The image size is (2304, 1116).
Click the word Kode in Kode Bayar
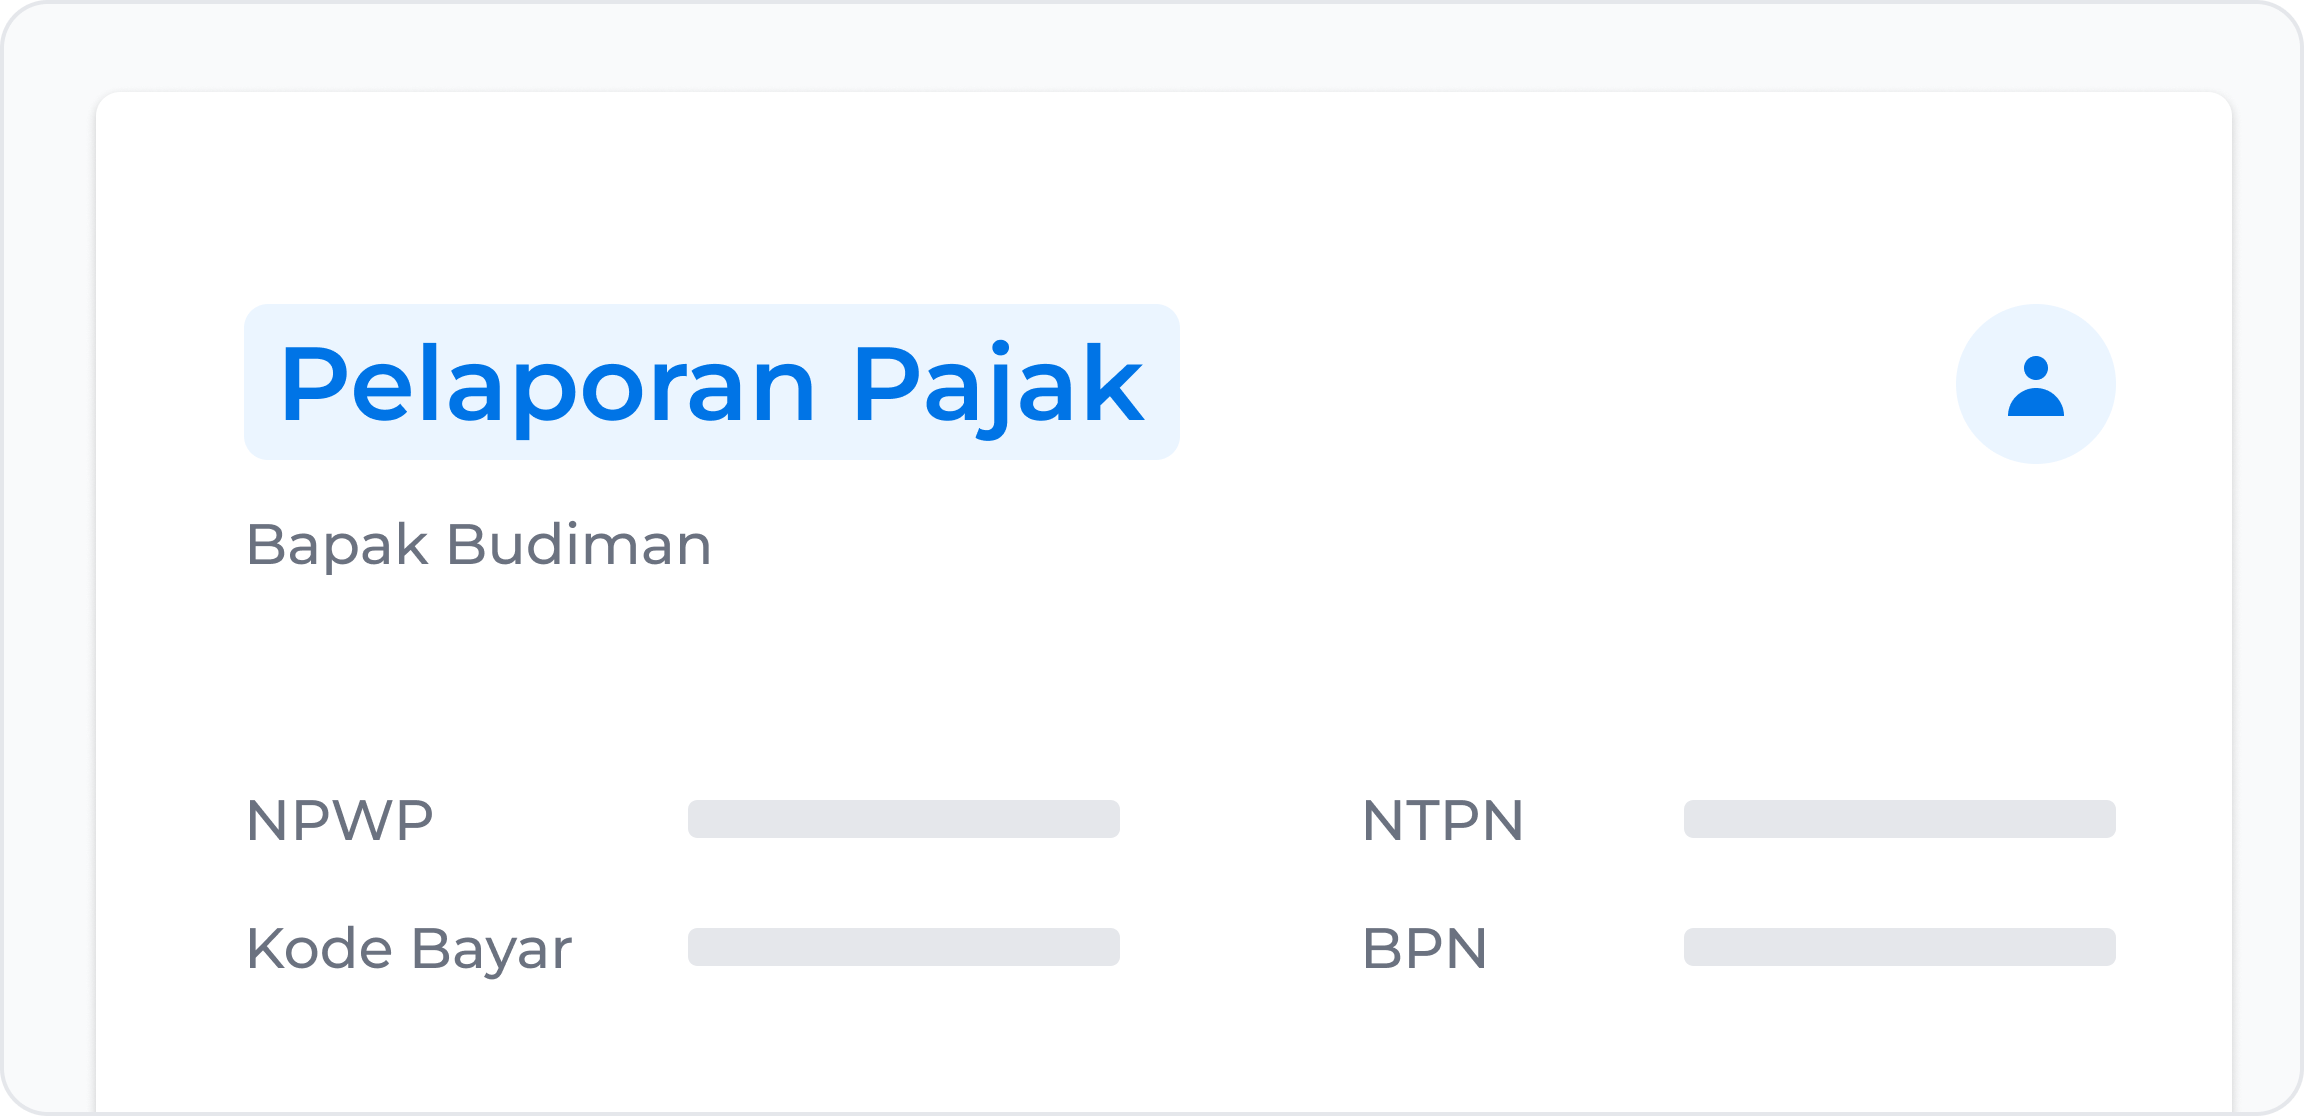[319, 948]
